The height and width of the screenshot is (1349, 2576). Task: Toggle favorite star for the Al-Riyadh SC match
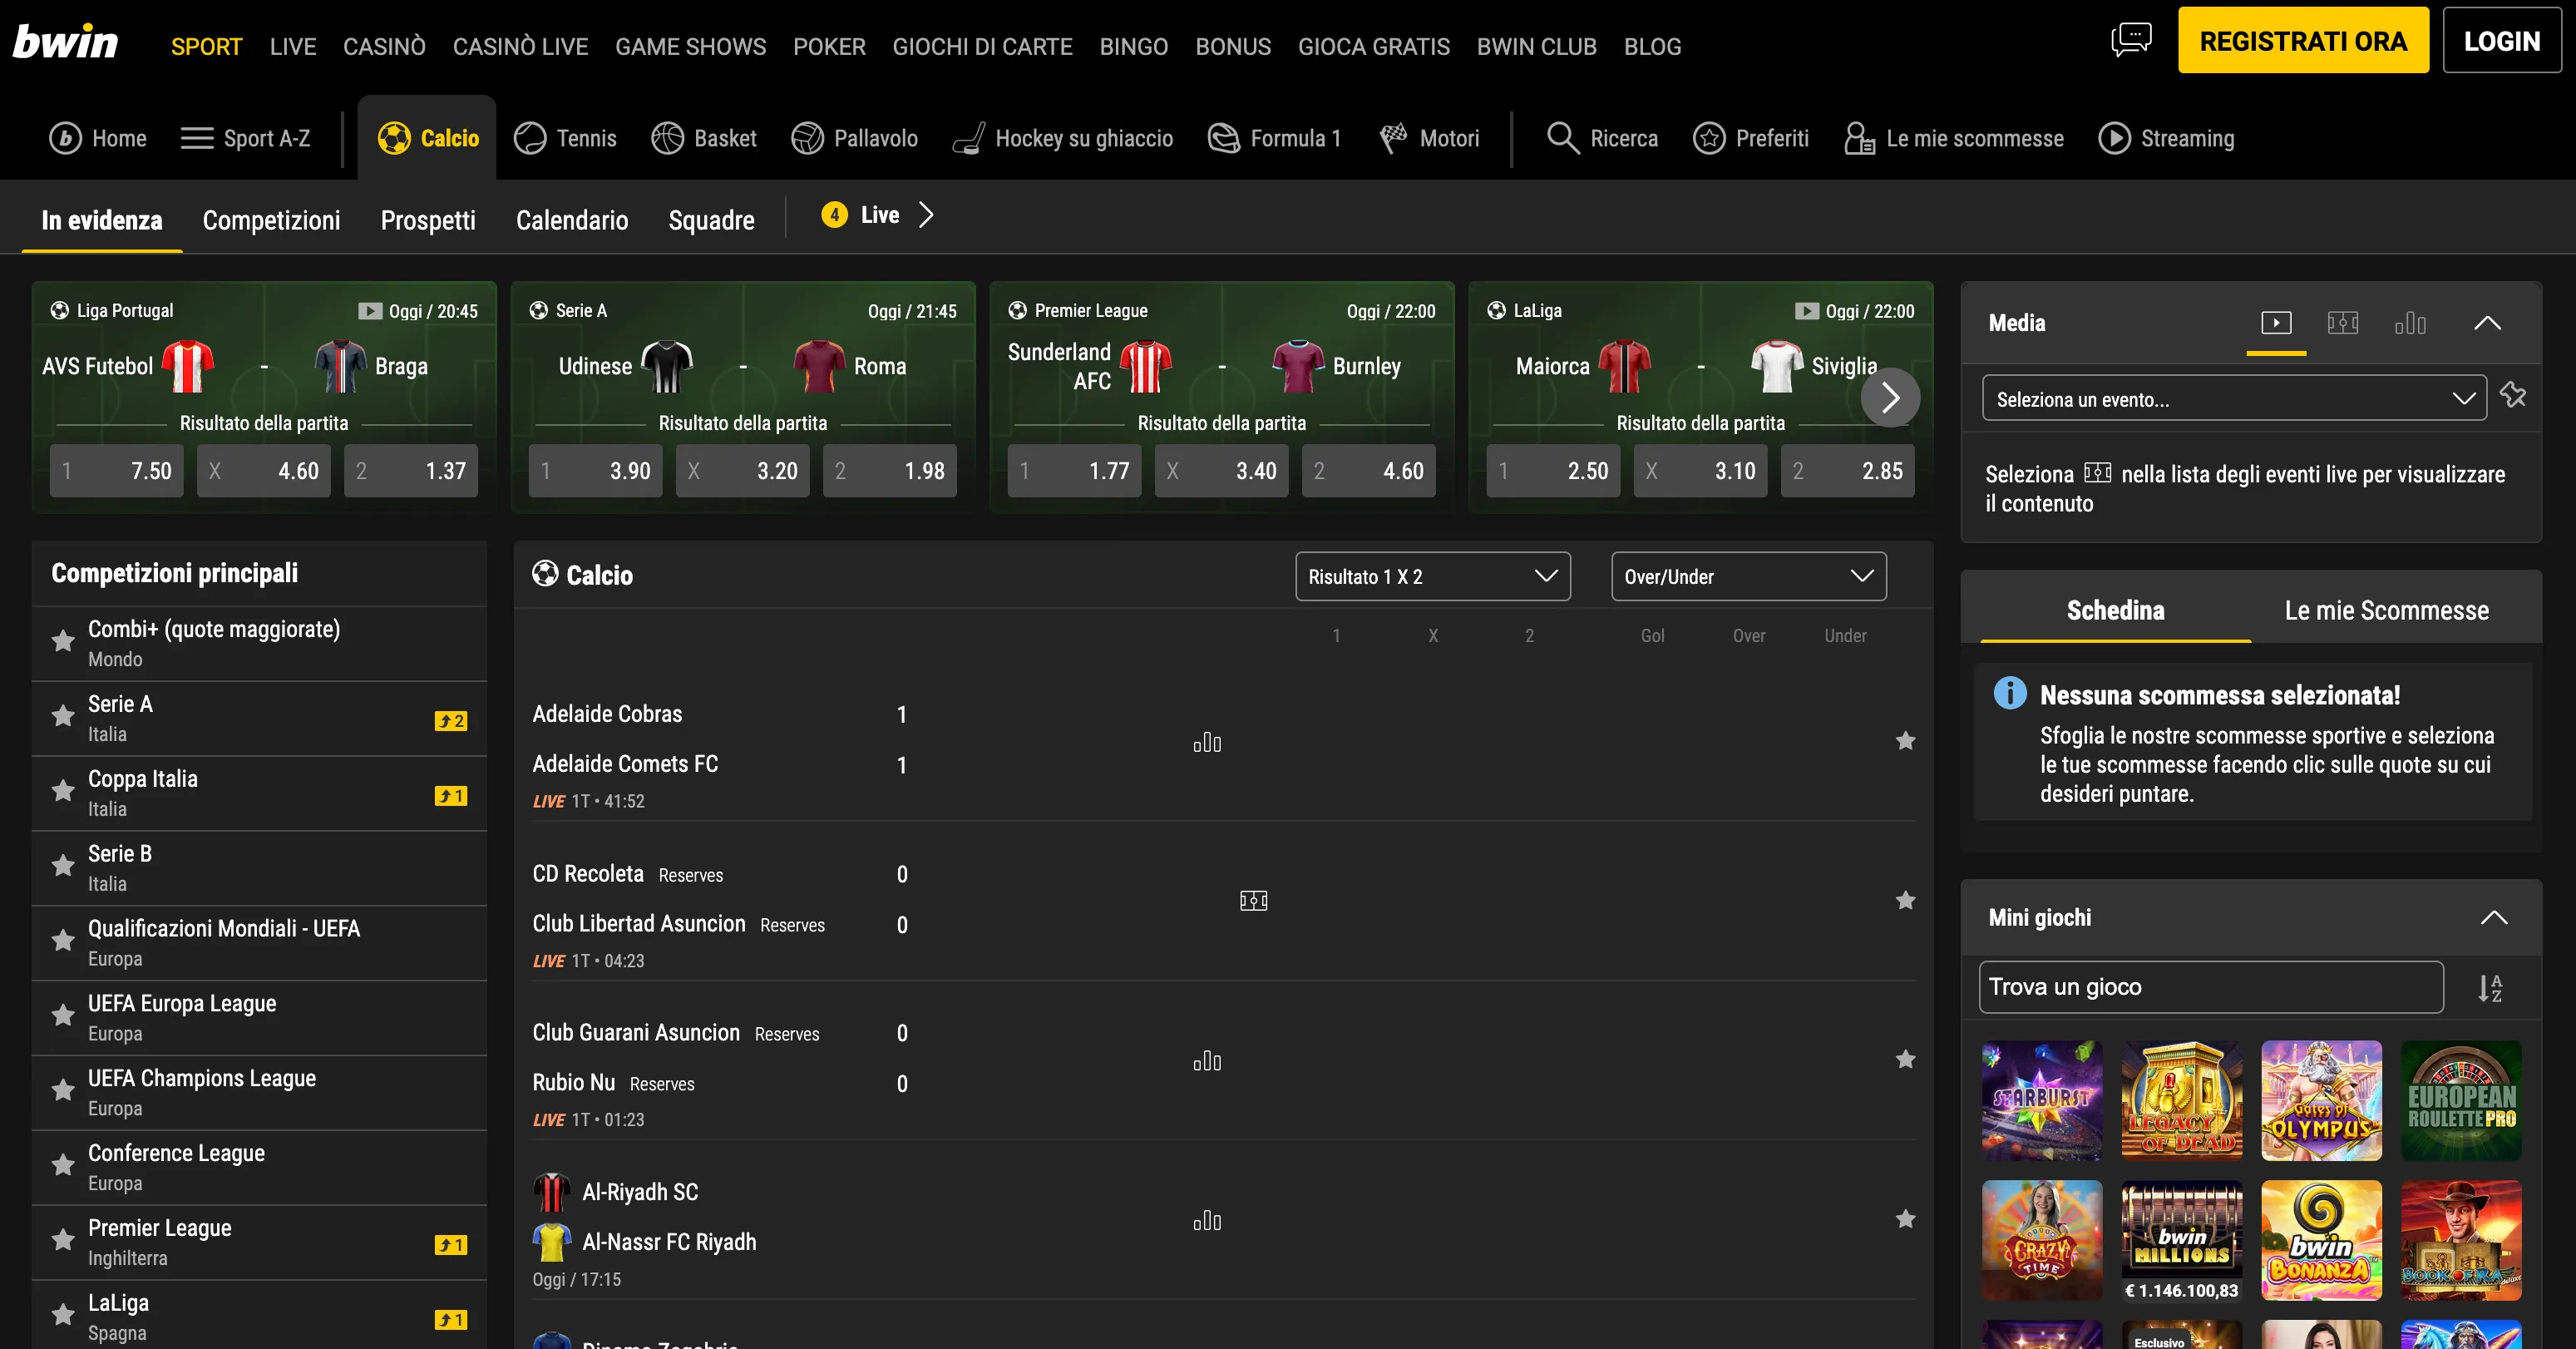(x=1905, y=1219)
